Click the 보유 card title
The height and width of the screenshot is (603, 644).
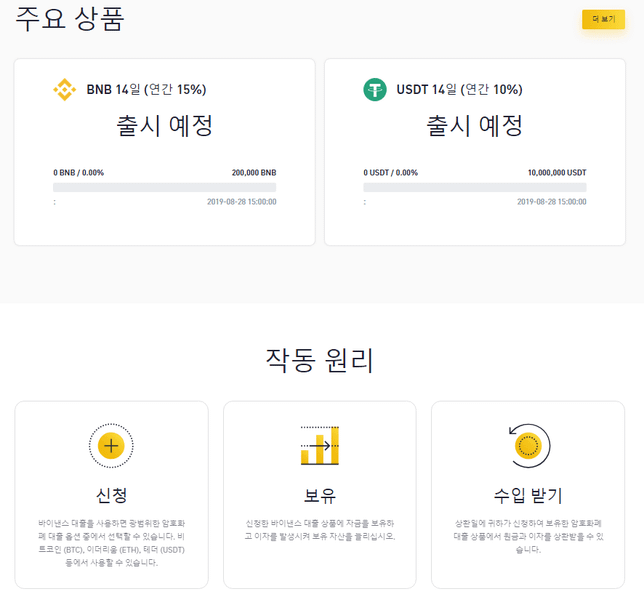click(320, 495)
